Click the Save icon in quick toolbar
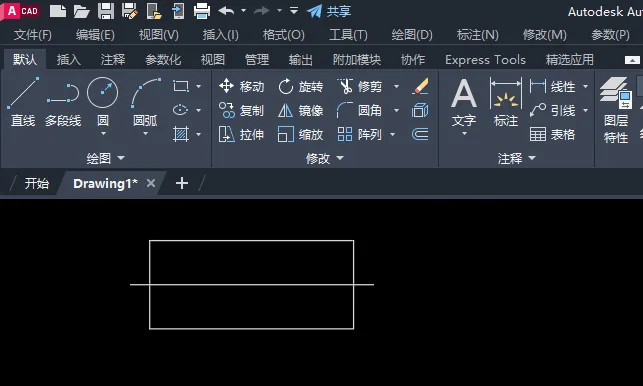The image size is (643, 386). click(x=106, y=11)
